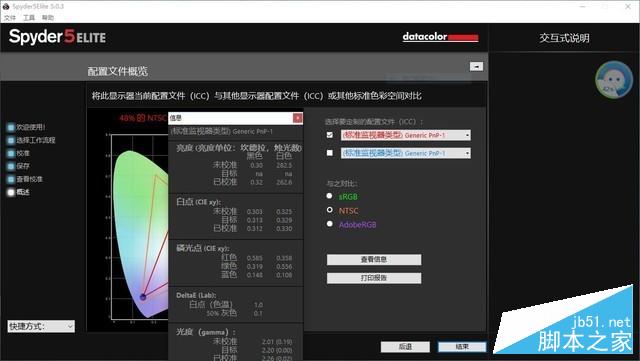
Task: Click the CIE color gamut chart
Action: pyautogui.click(x=139, y=227)
